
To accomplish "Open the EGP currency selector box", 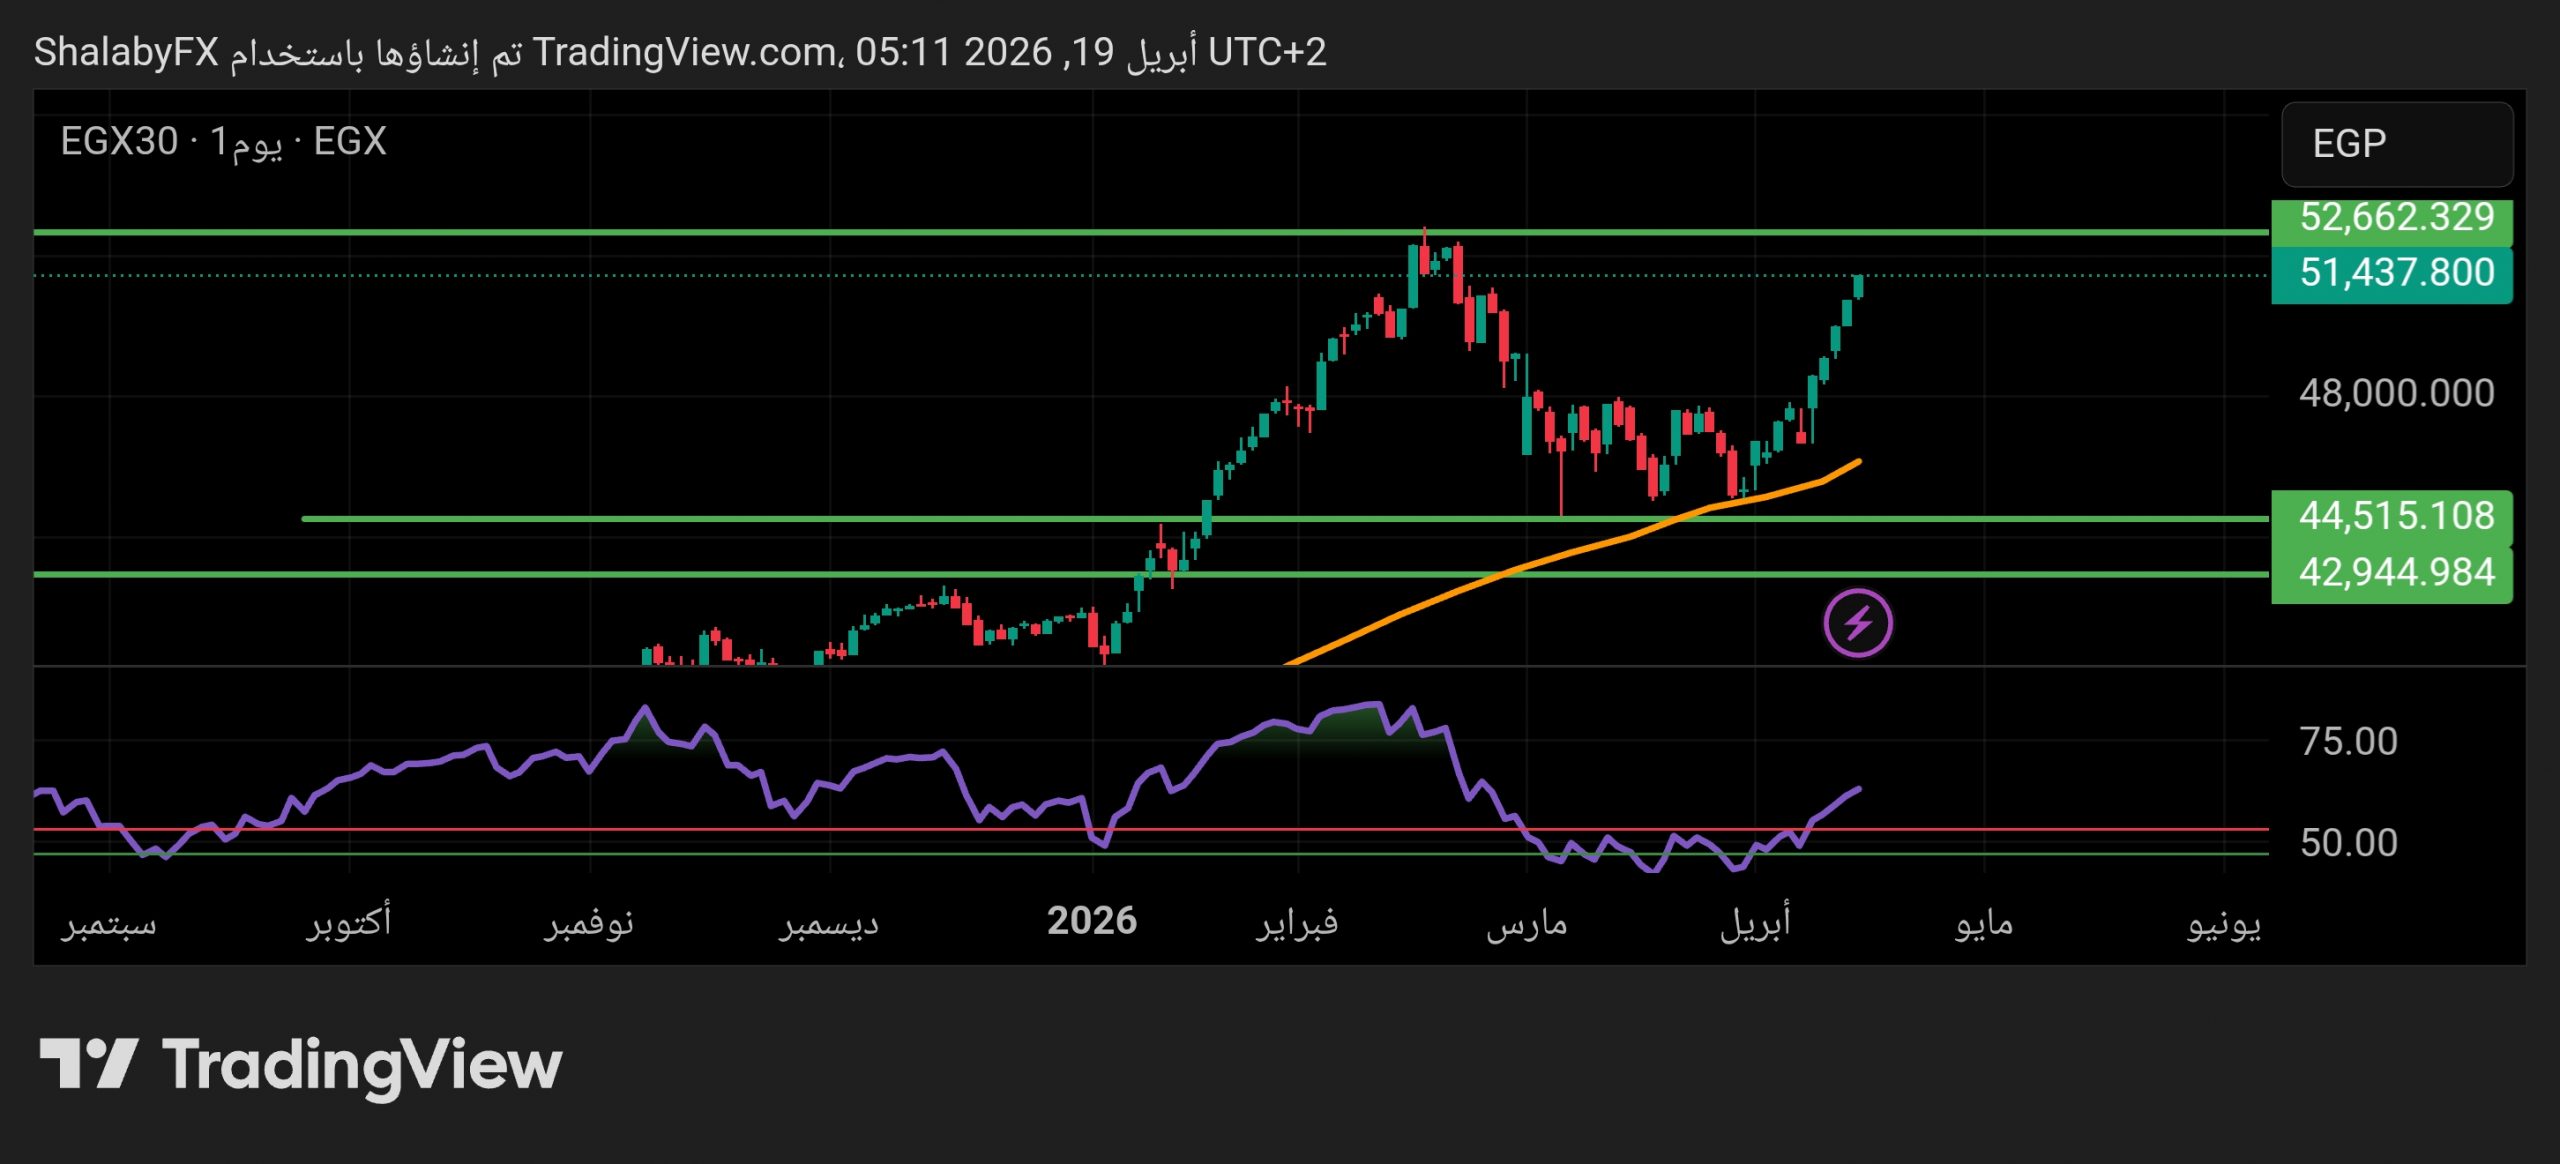I will pos(2396,144).
